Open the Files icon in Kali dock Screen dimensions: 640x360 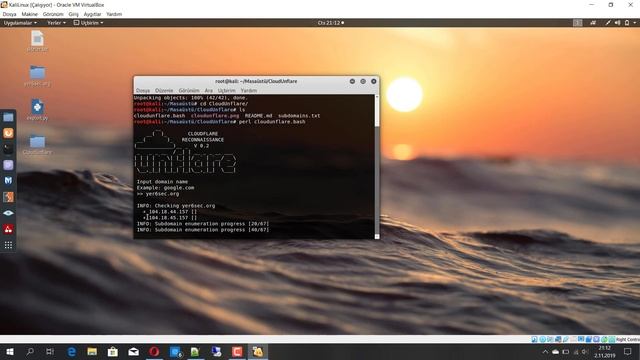tap(8, 118)
